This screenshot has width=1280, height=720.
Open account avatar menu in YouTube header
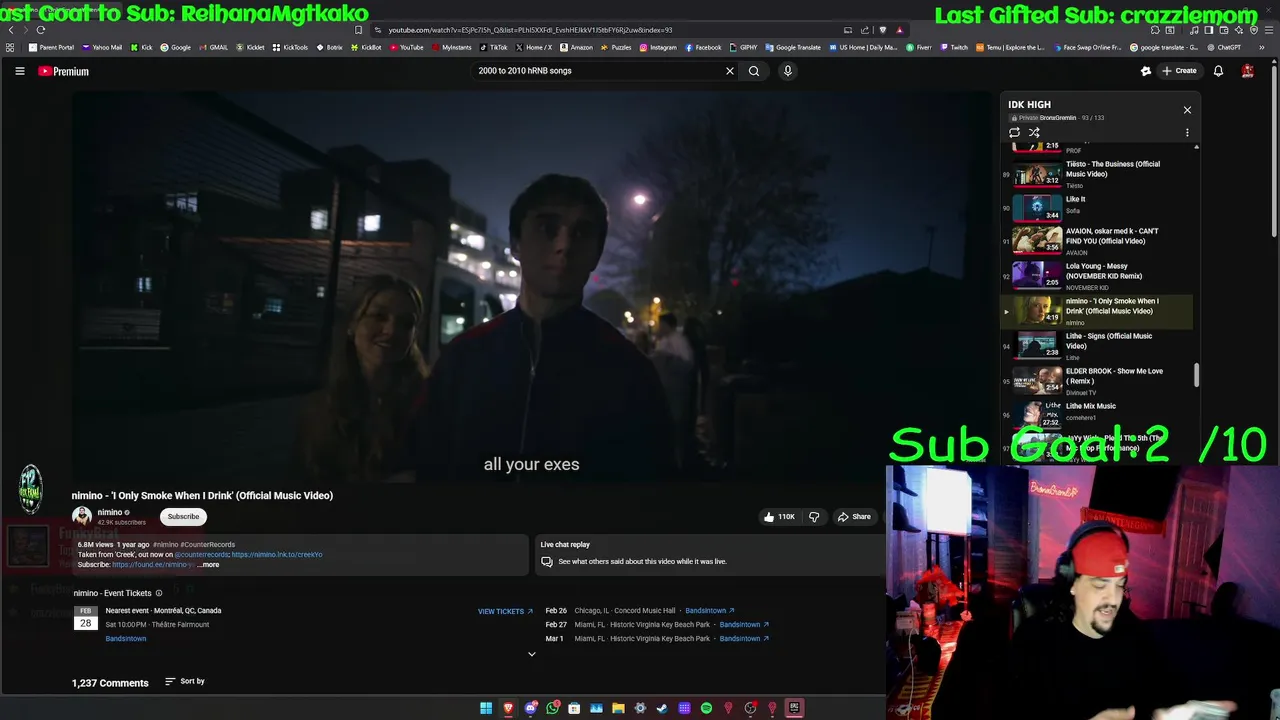pyautogui.click(x=1248, y=71)
